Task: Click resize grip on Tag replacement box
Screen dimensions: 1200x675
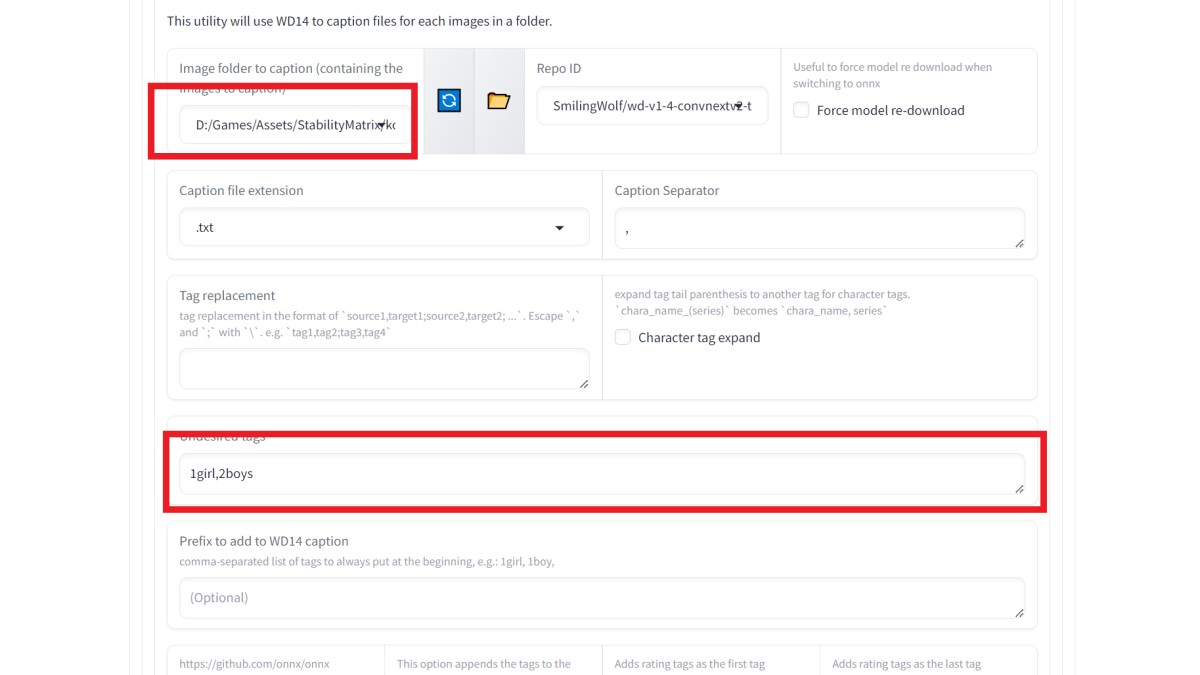Action: pos(583,383)
